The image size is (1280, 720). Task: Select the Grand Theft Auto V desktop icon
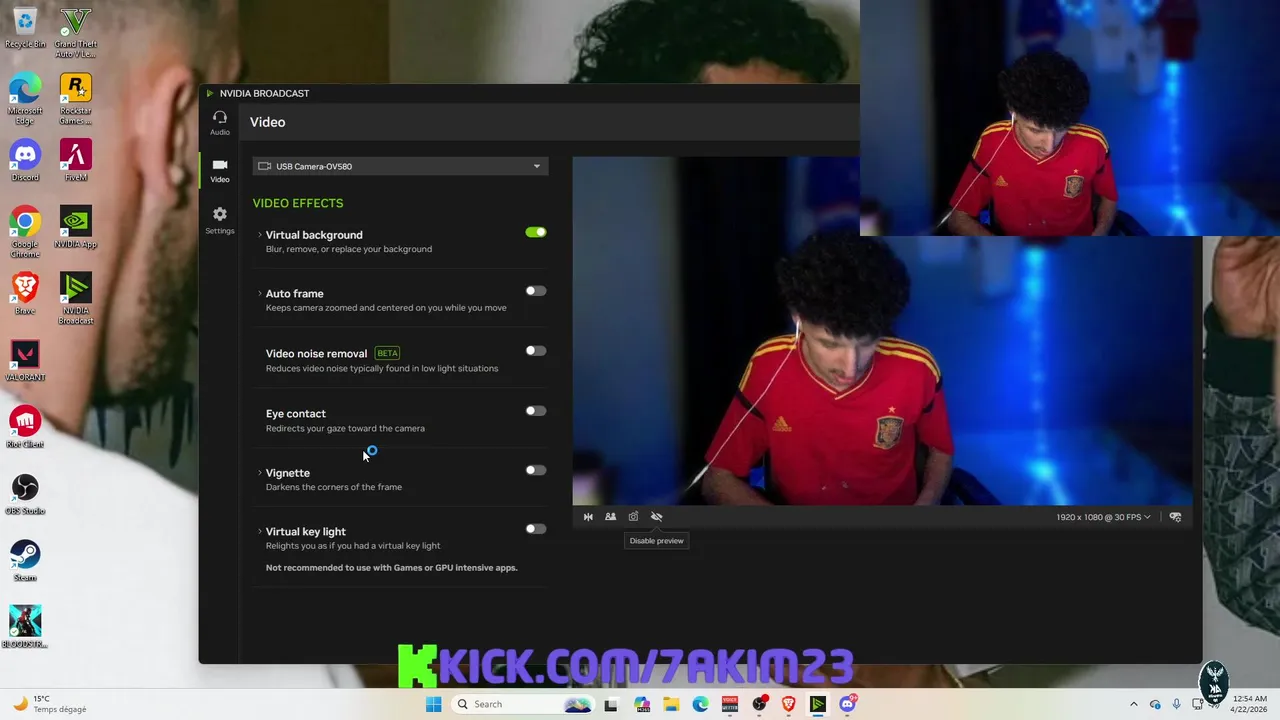pos(76,33)
